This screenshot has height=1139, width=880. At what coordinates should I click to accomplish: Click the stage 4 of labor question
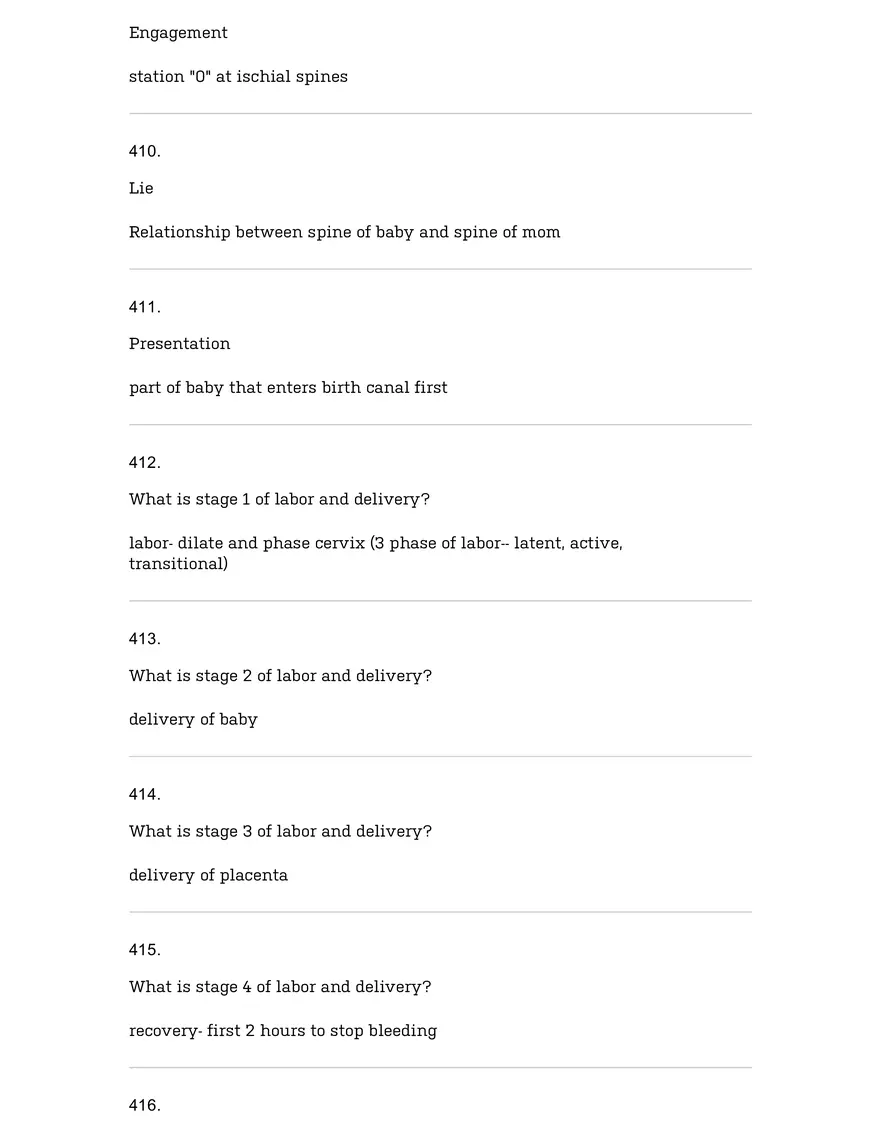tap(280, 987)
